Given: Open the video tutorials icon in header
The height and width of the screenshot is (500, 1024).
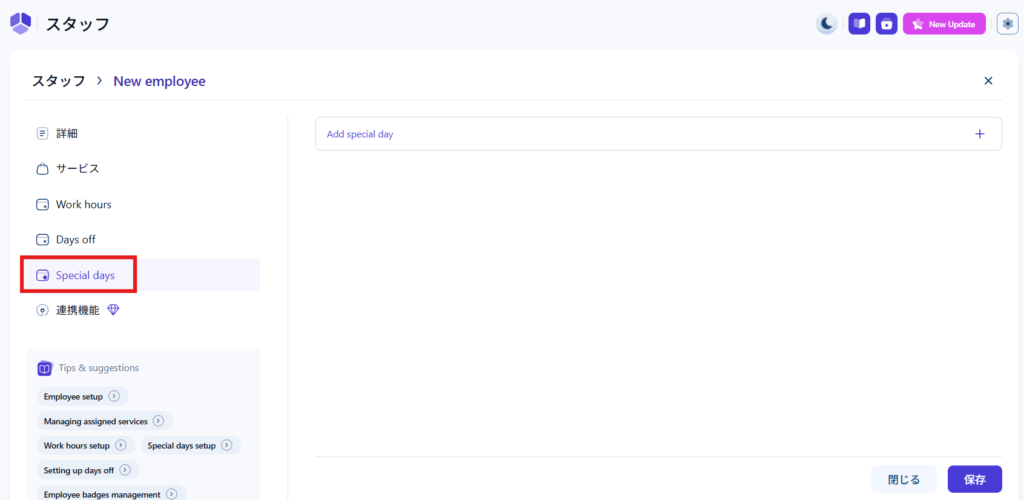Looking at the screenshot, I should click(x=886, y=24).
